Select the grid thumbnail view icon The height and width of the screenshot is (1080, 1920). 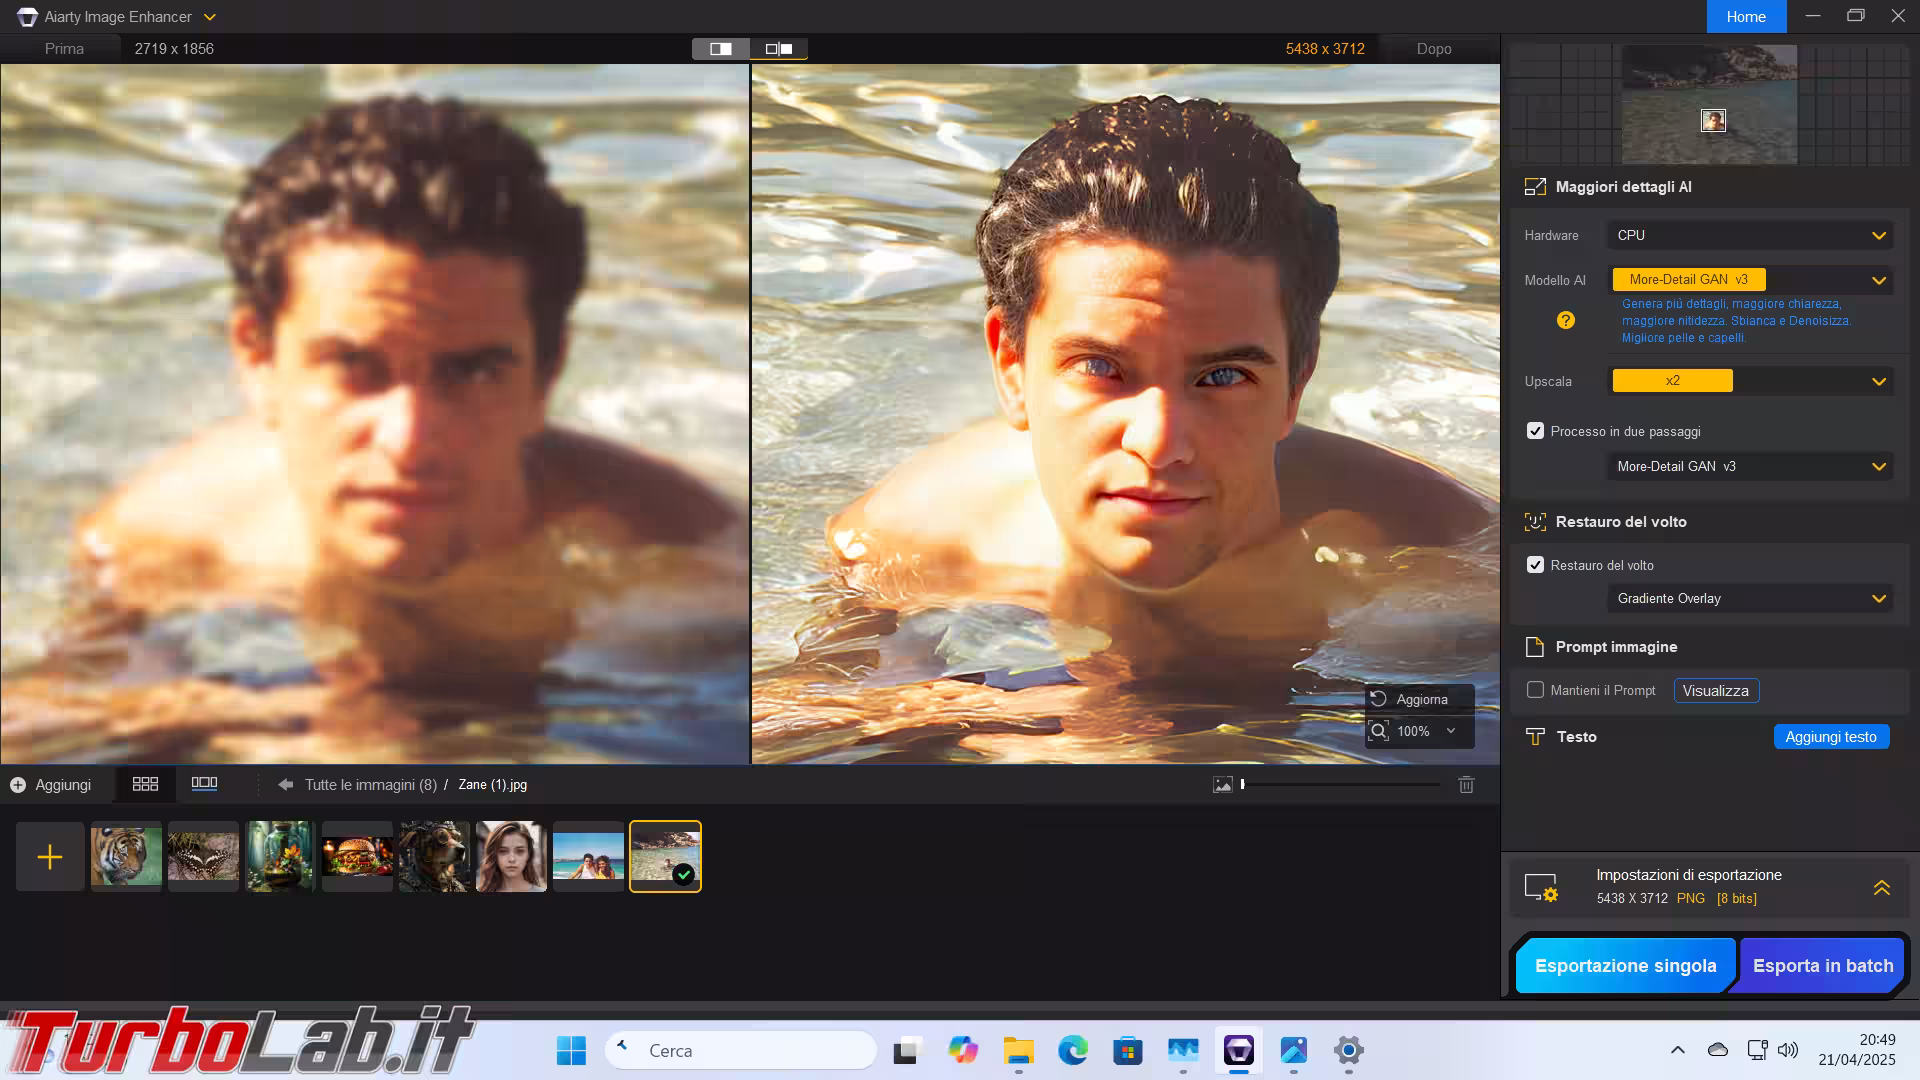pyautogui.click(x=145, y=784)
